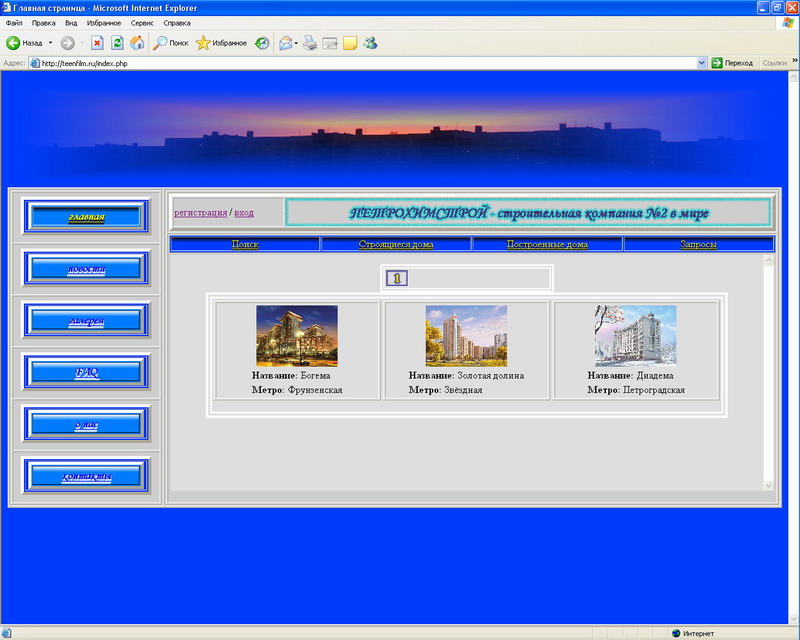The image size is (800, 640).
Task: Switch to Строящиеся дома tab
Action: (396, 244)
